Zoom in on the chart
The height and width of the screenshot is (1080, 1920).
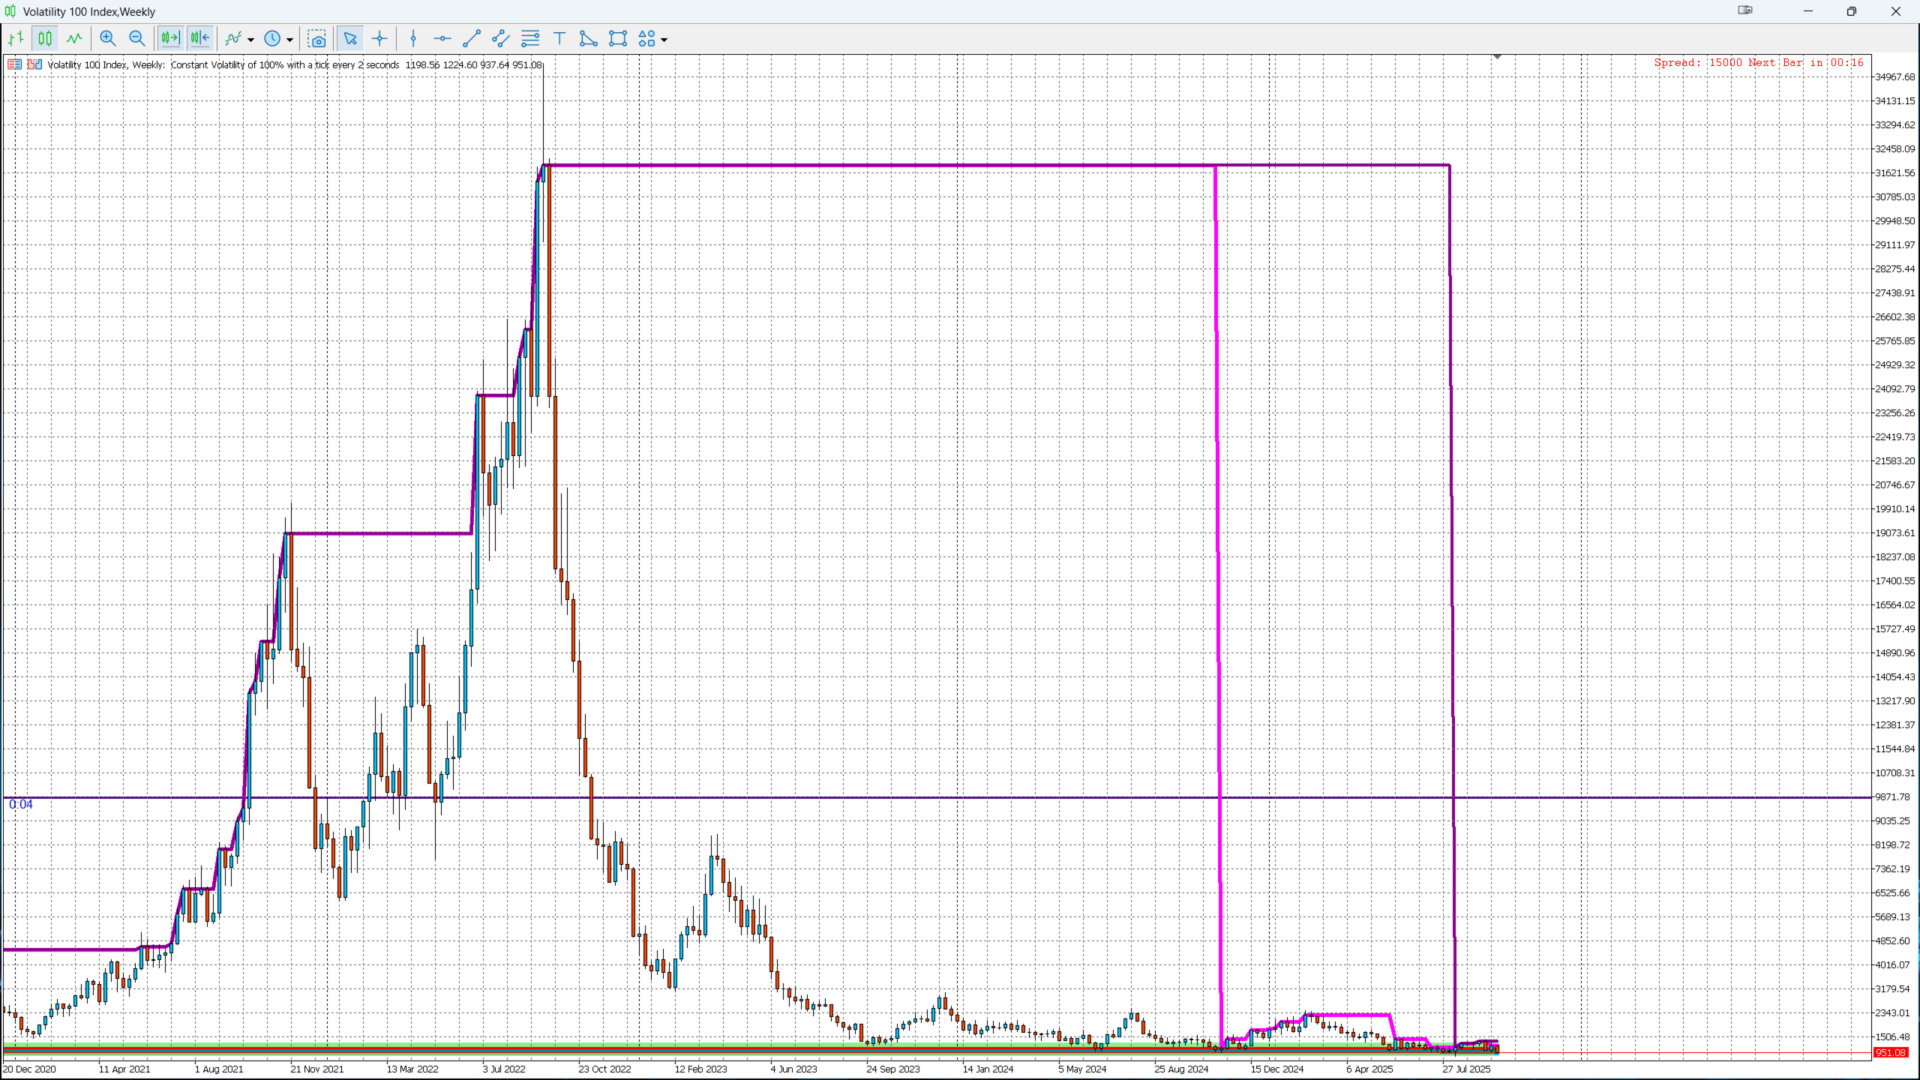click(x=108, y=39)
